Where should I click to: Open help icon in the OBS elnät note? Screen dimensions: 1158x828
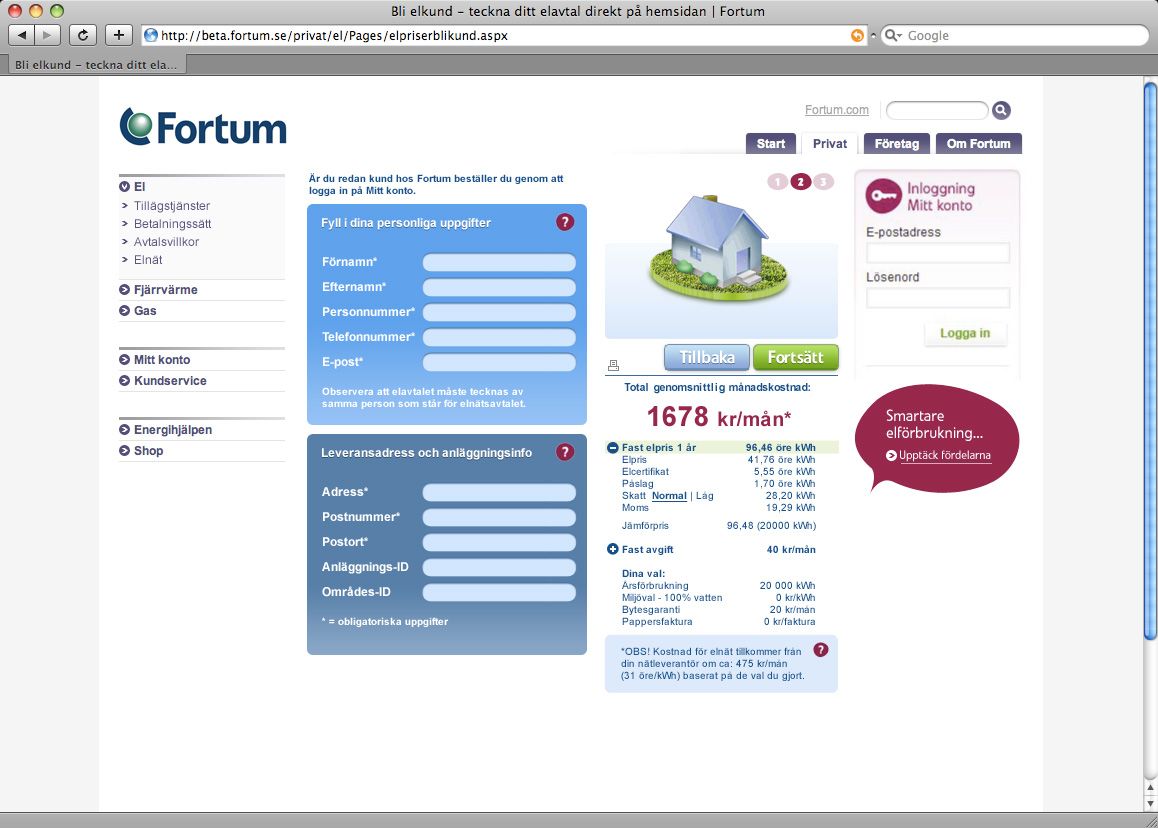(x=820, y=649)
